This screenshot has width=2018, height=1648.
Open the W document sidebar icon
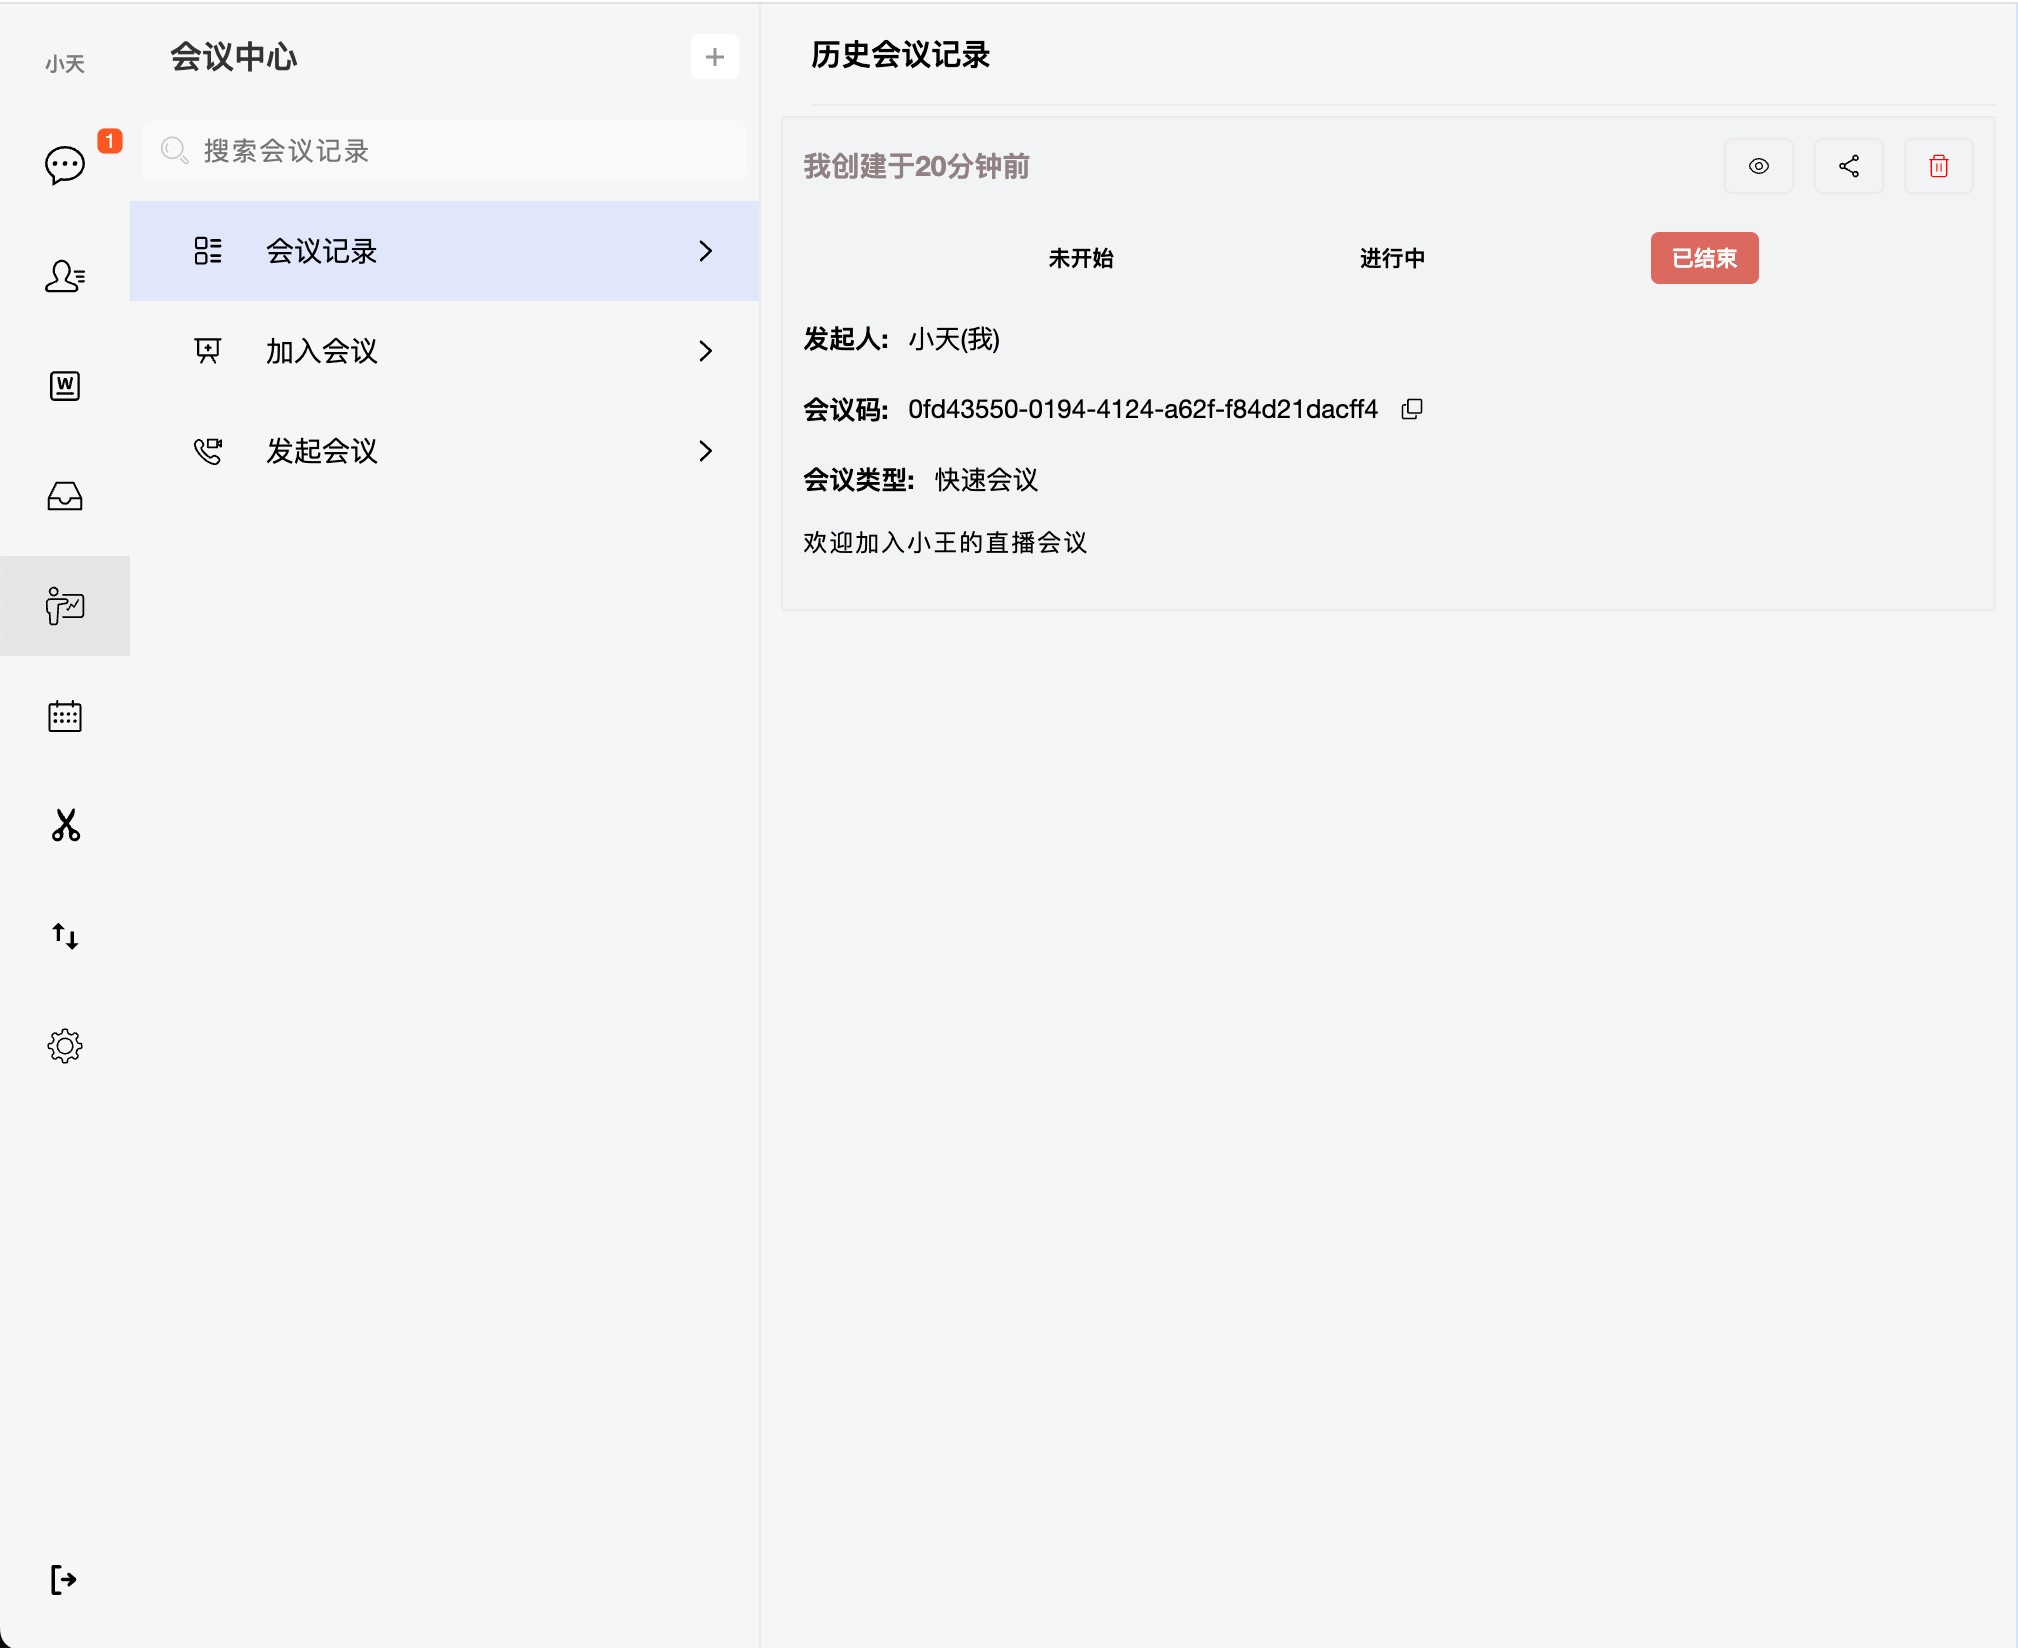click(65, 386)
